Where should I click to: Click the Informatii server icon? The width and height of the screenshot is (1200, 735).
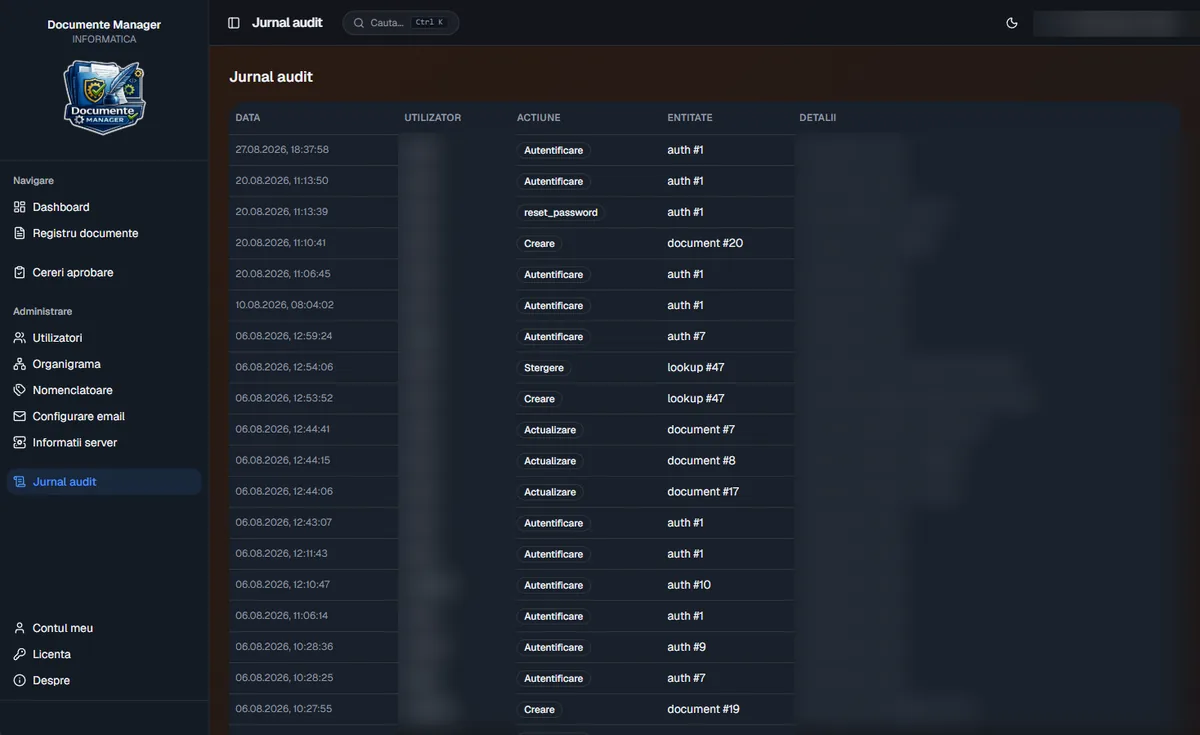coord(20,442)
